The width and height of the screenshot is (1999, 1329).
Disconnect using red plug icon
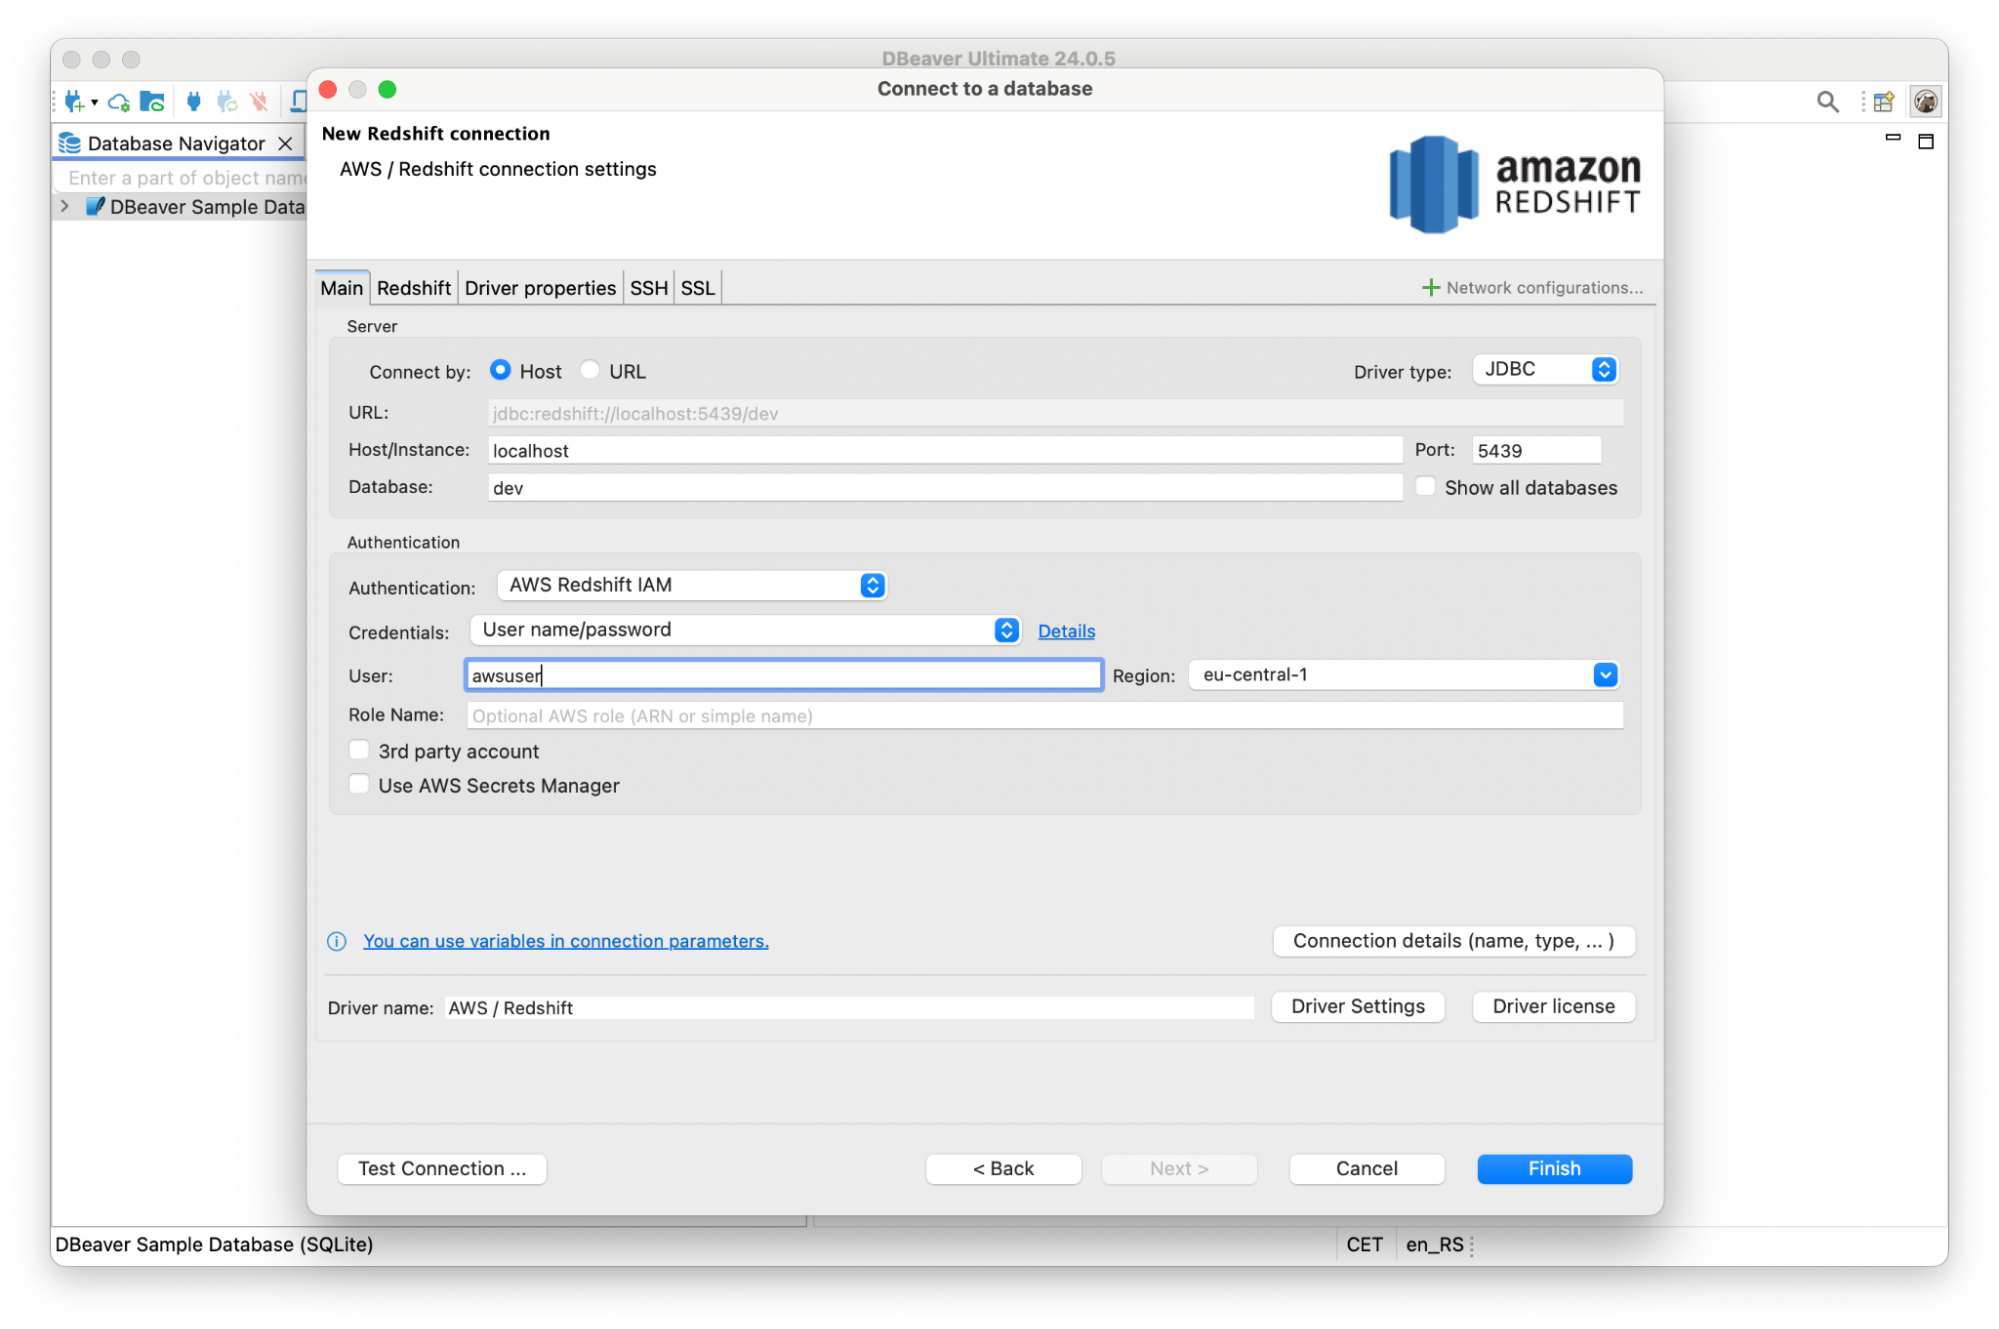click(257, 100)
